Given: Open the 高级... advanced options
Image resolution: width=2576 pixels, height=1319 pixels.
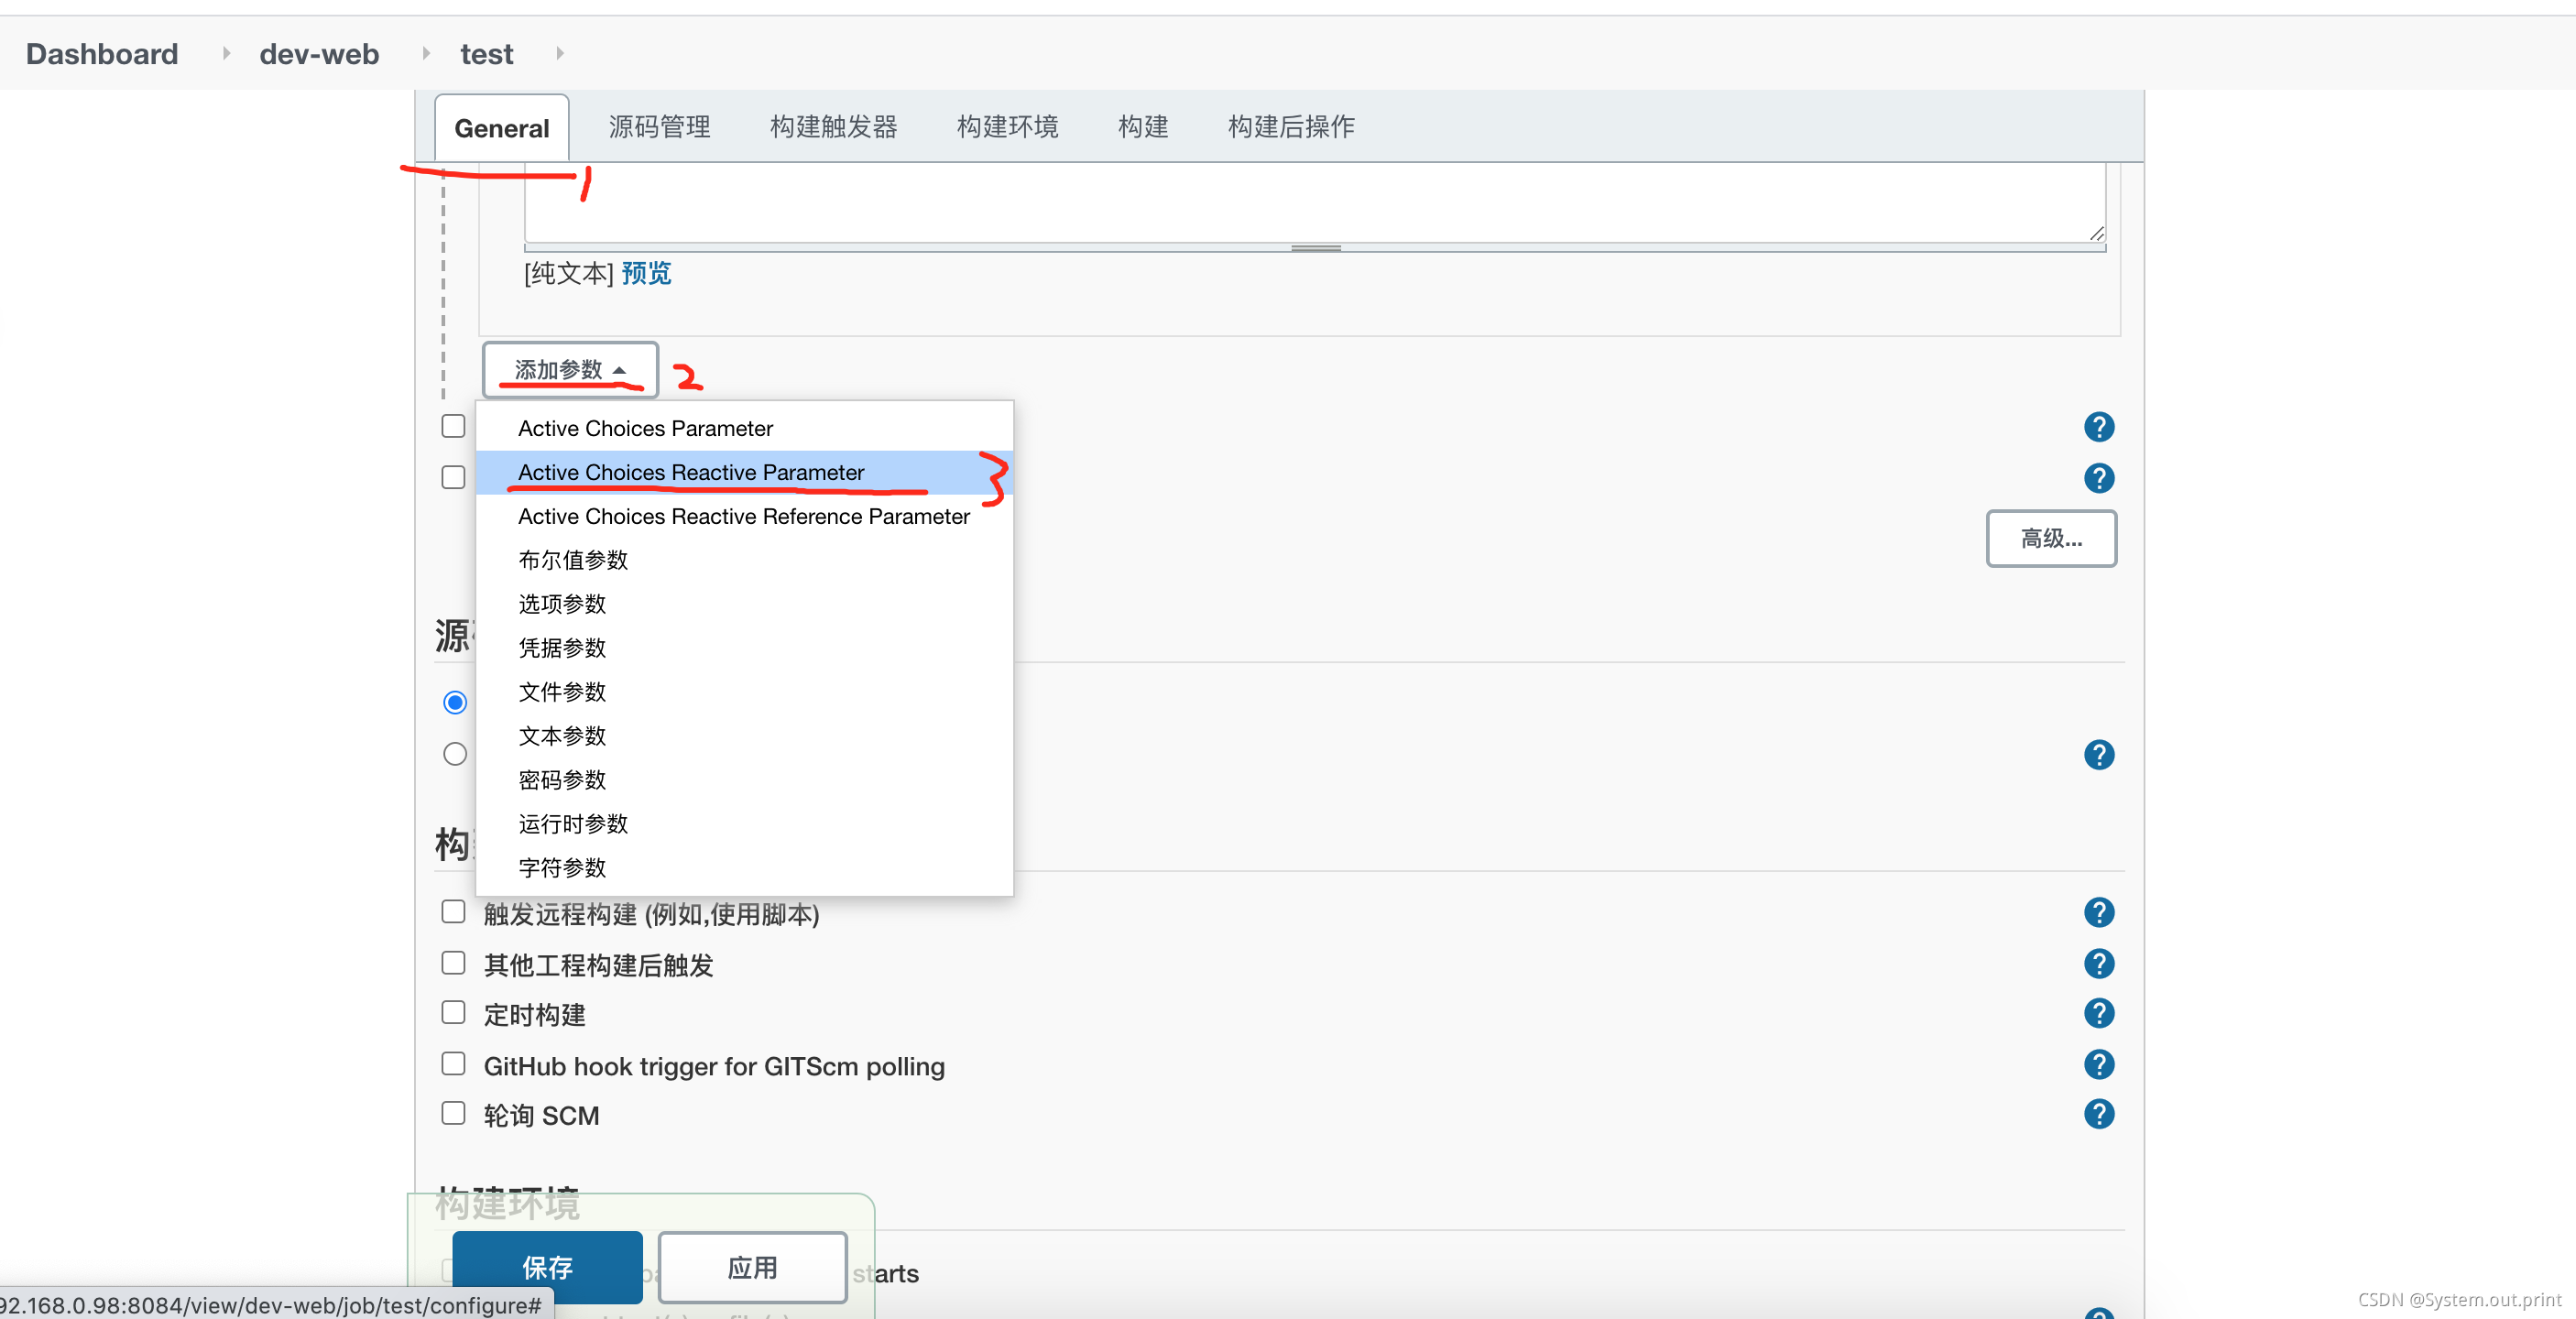Looking at the screenshot, I should pos(2051,539).
